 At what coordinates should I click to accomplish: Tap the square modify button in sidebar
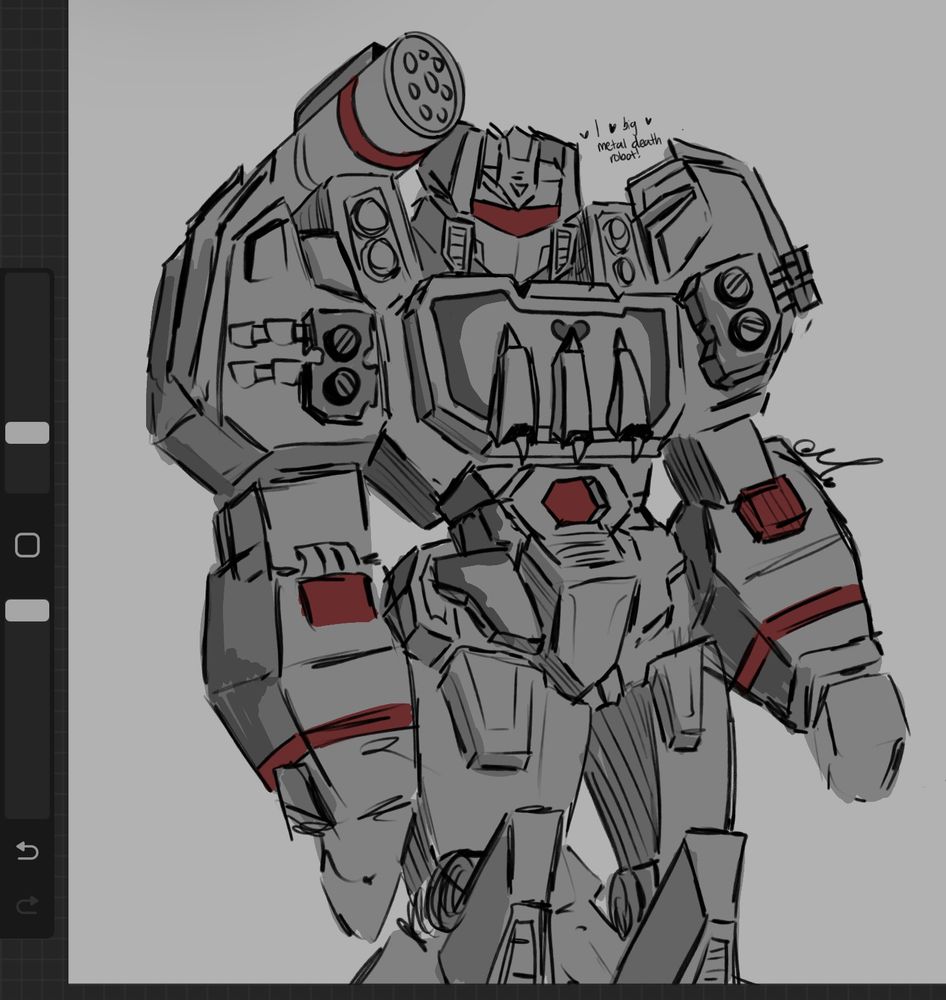pos(27,546)
